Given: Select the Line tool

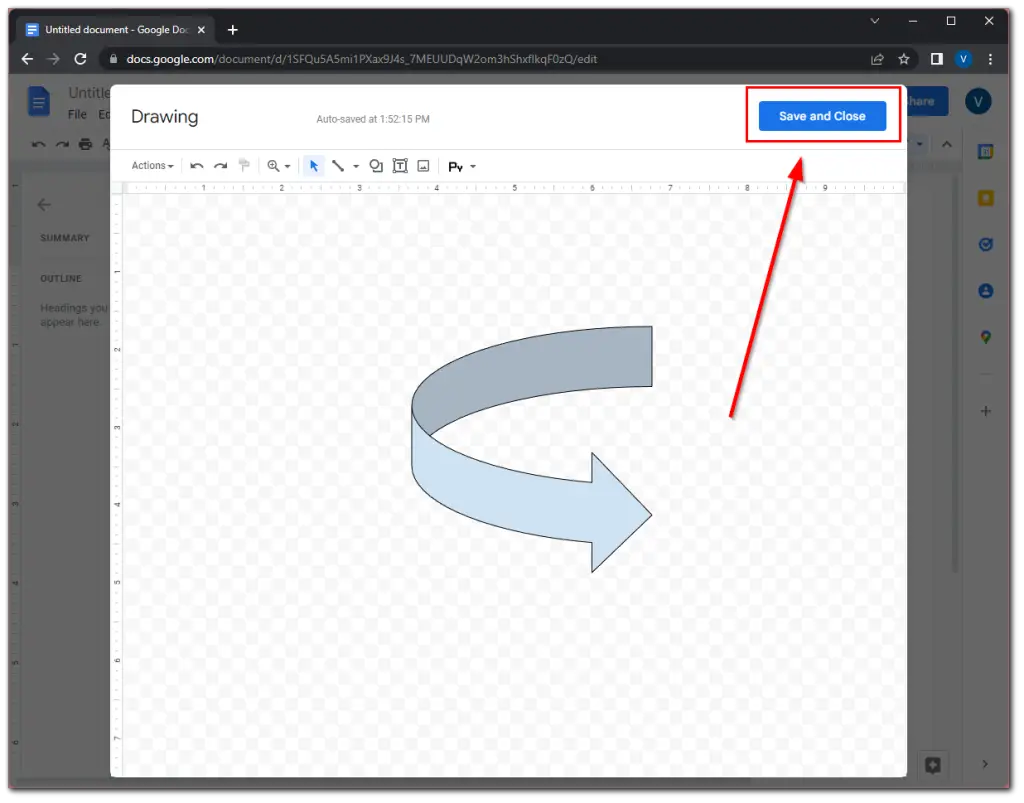Looking at the screenshot, I should (x=339, y=165).
